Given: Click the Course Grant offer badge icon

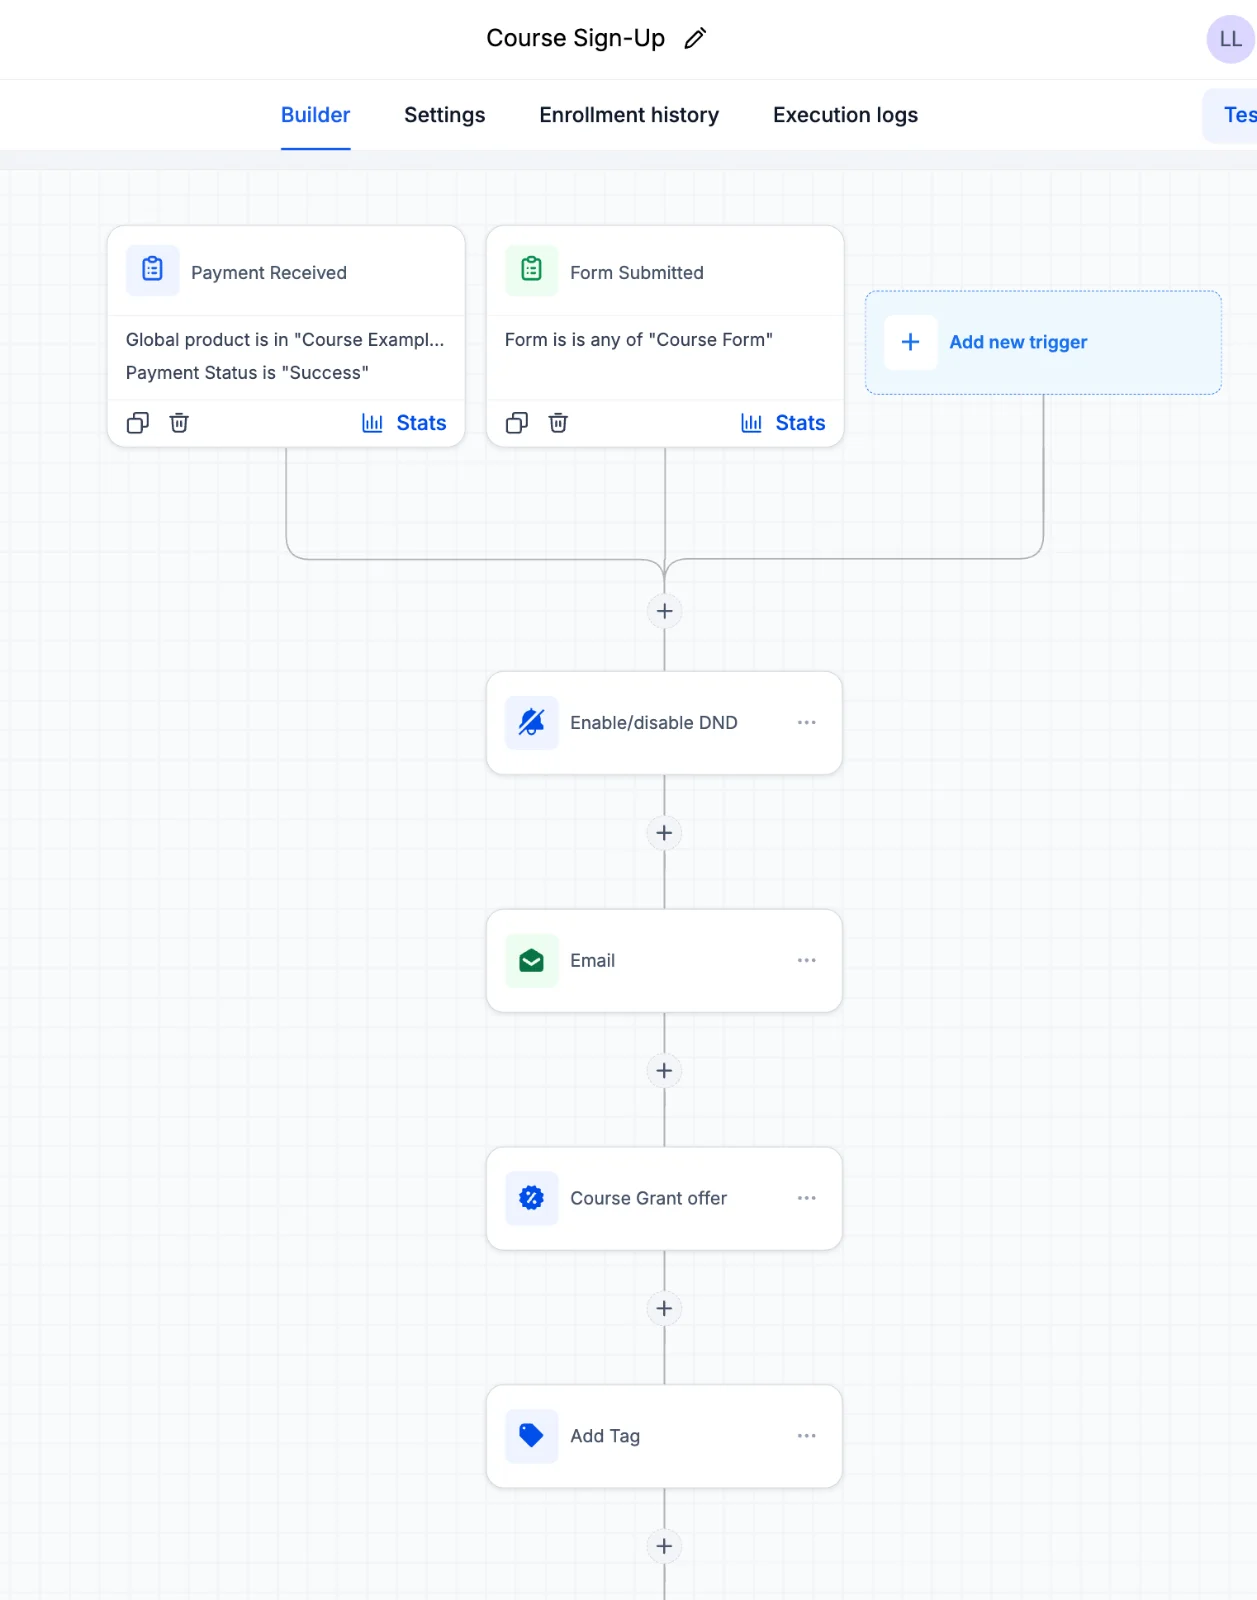Looking at the screenshot, I should (531, 1198).
